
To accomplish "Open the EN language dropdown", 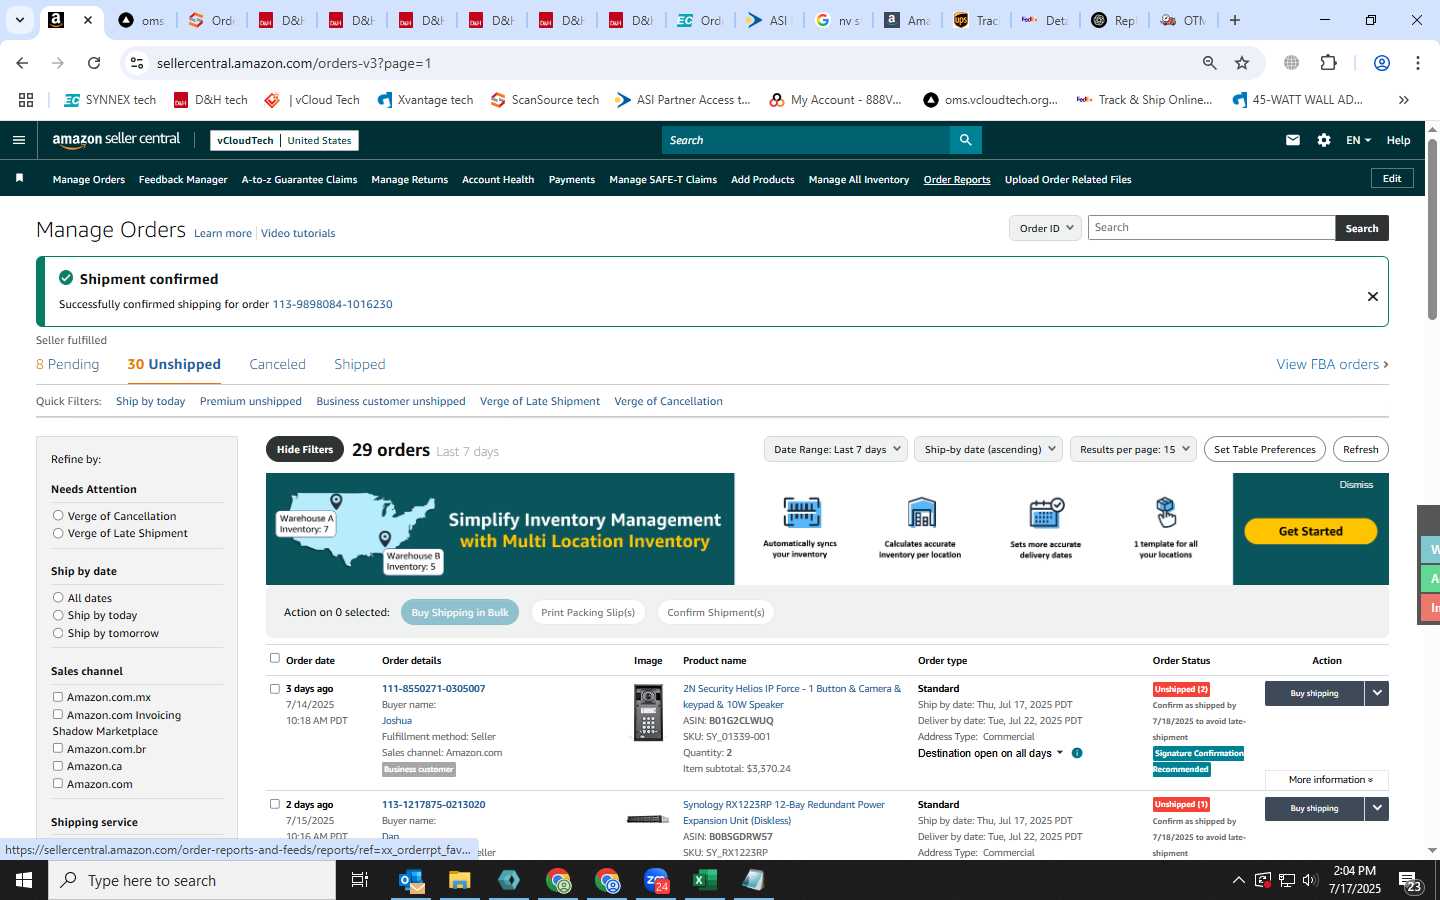I will [1358, 140].
